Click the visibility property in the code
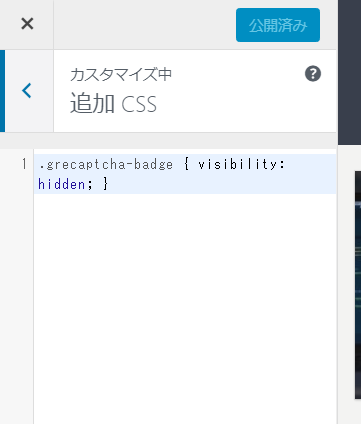The width and height of the screenshot is (361, 424). point(238,164)
